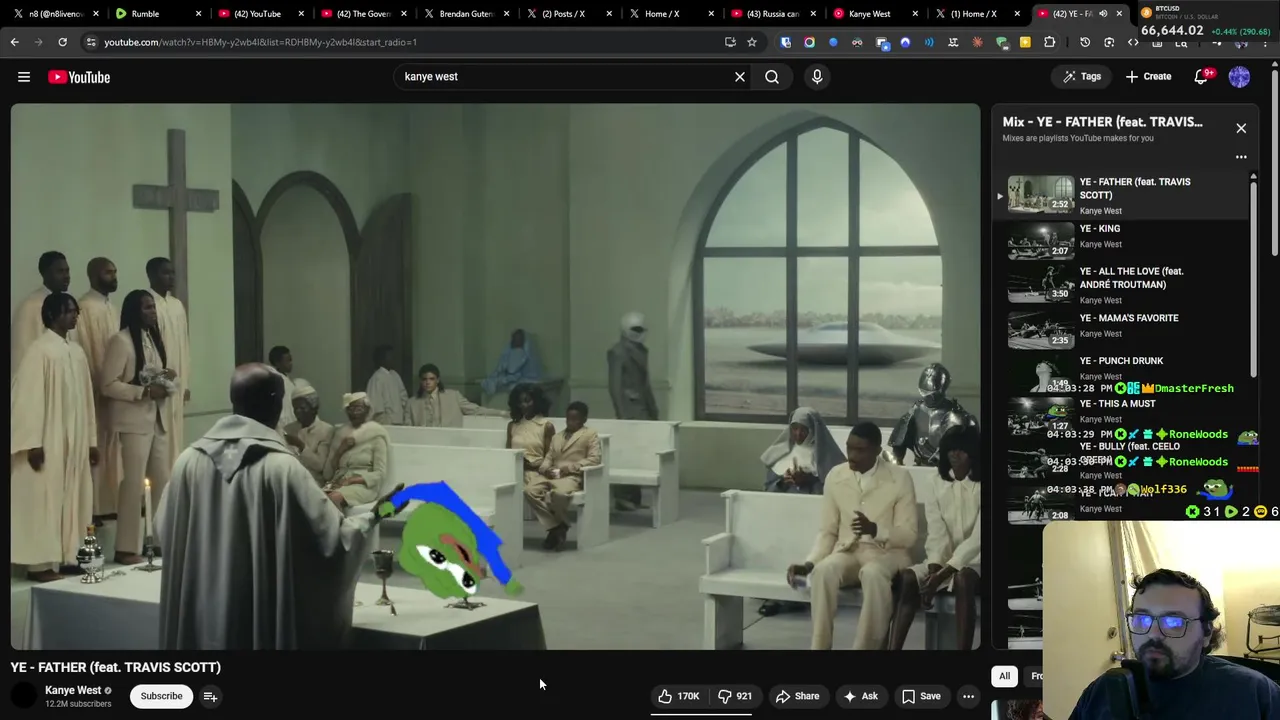Open more actions under the video

[x=968, y=696]
